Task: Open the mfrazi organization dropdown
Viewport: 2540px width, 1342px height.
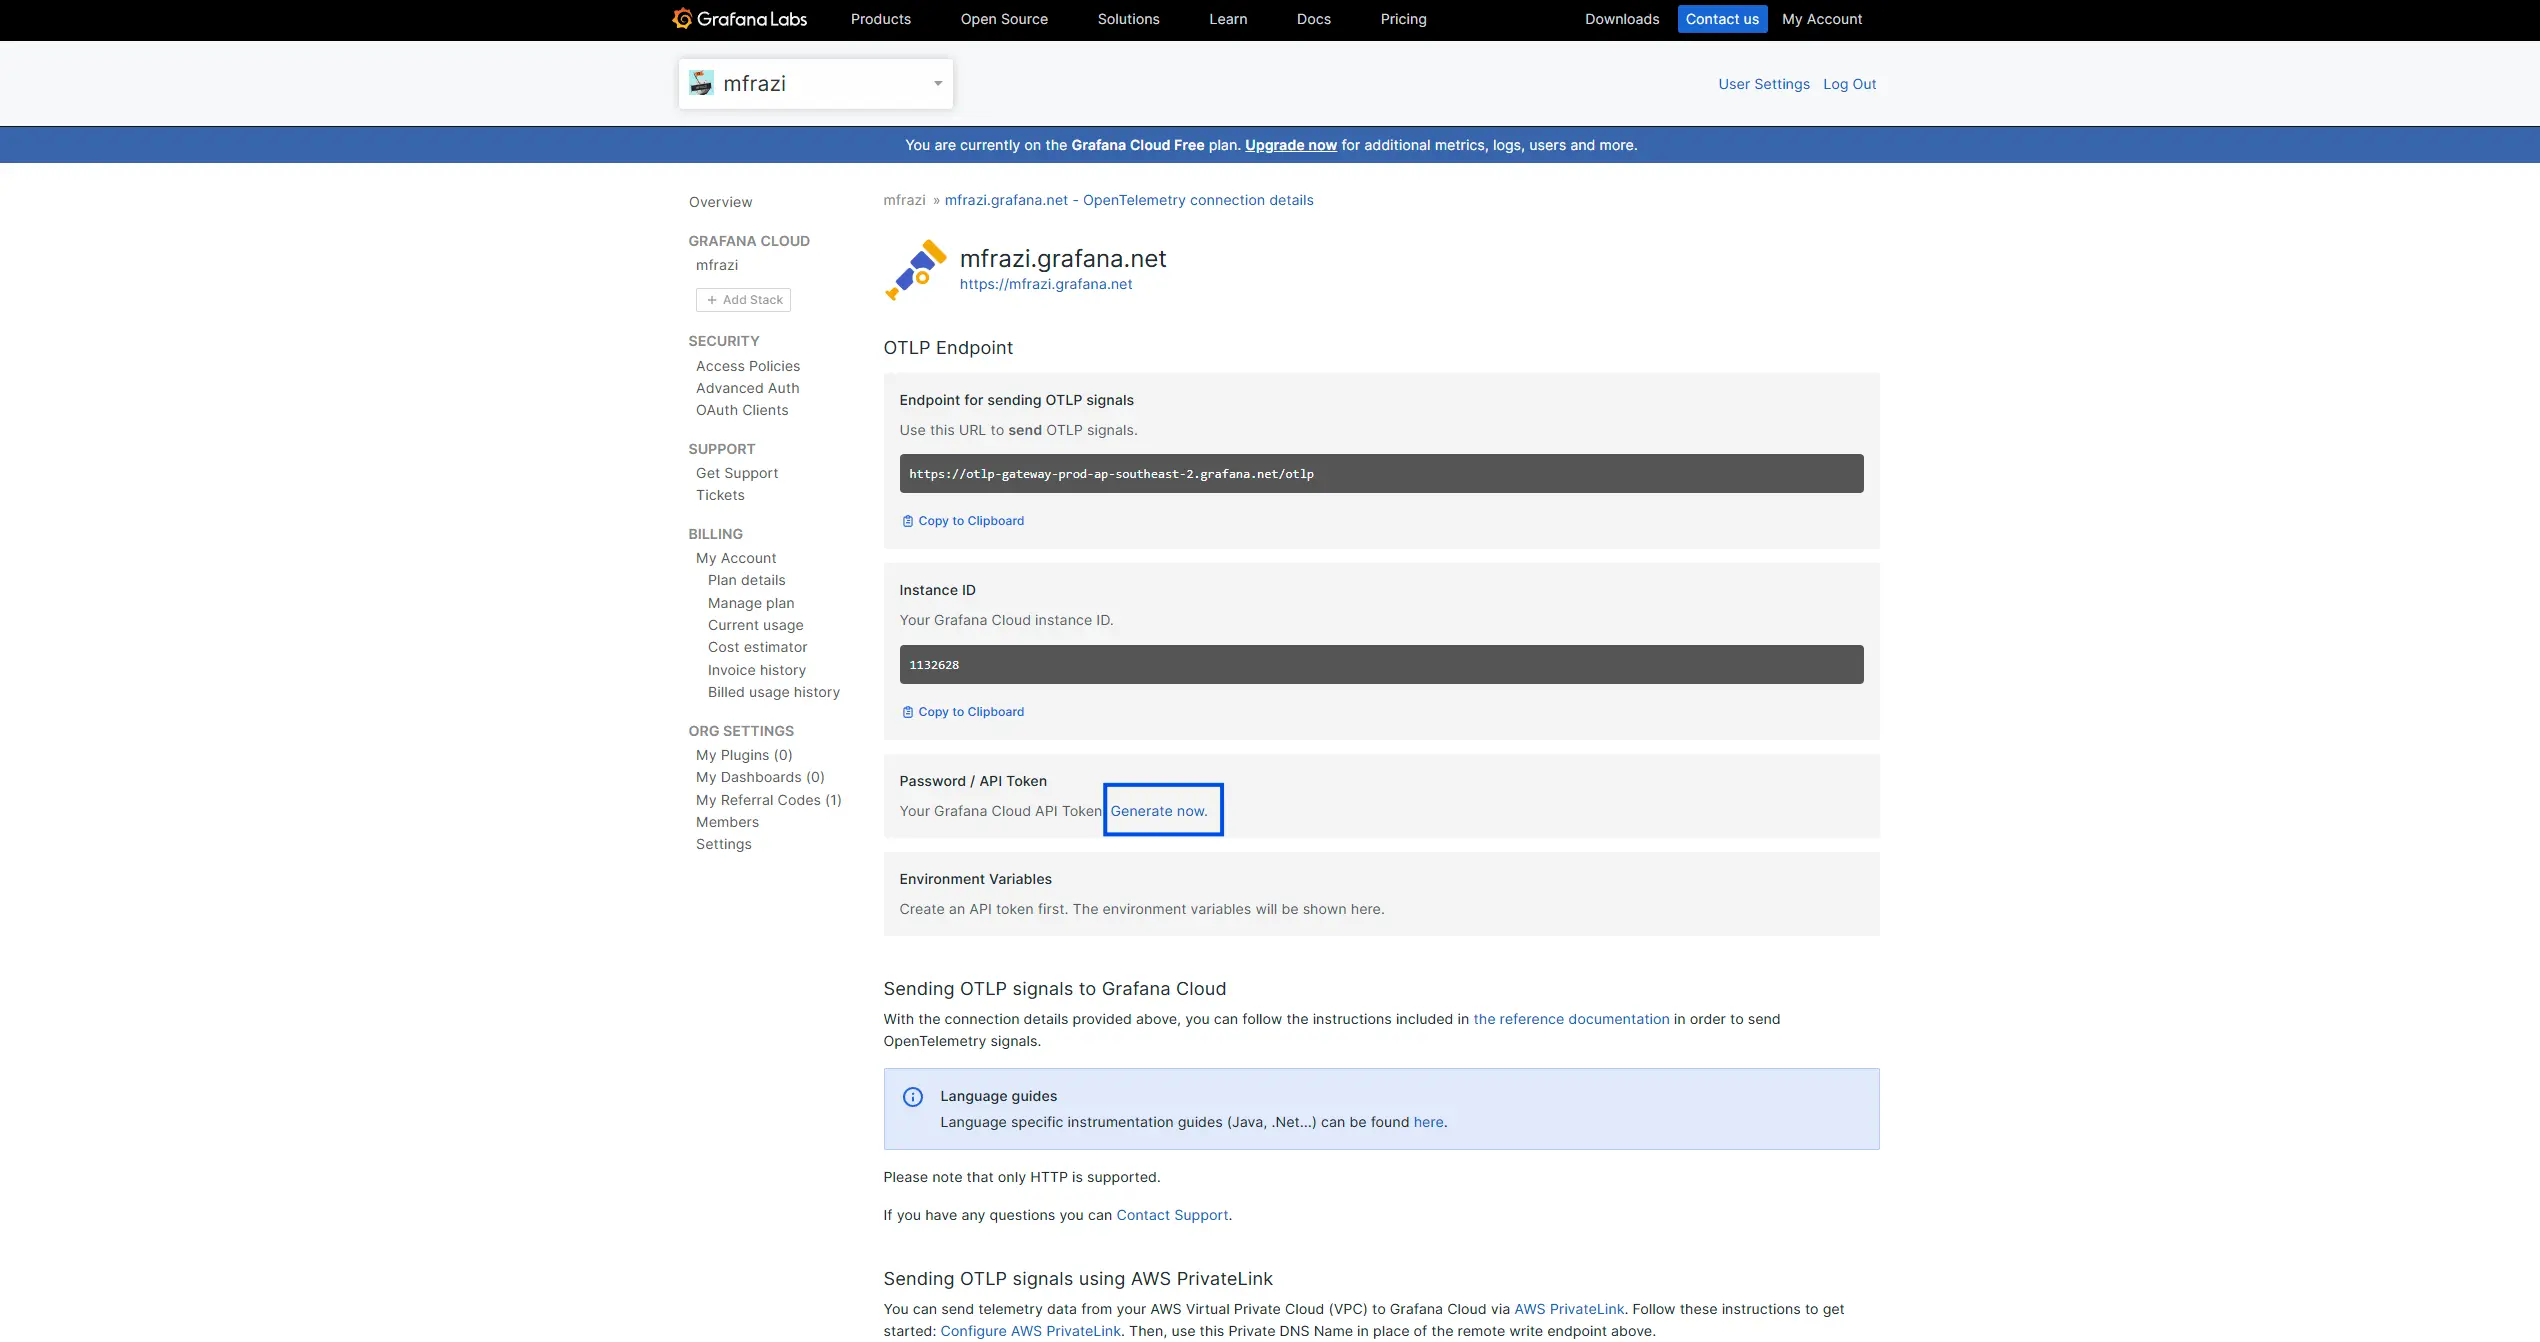Action: [x=816, y=84]
